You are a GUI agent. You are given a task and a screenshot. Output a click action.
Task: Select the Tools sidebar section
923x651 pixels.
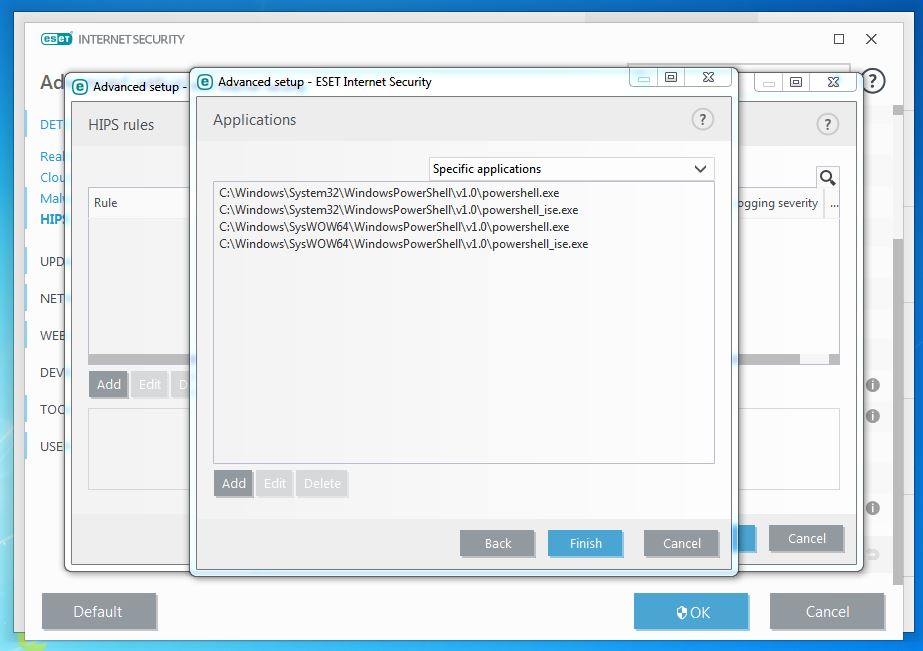(x=52, y=410)
